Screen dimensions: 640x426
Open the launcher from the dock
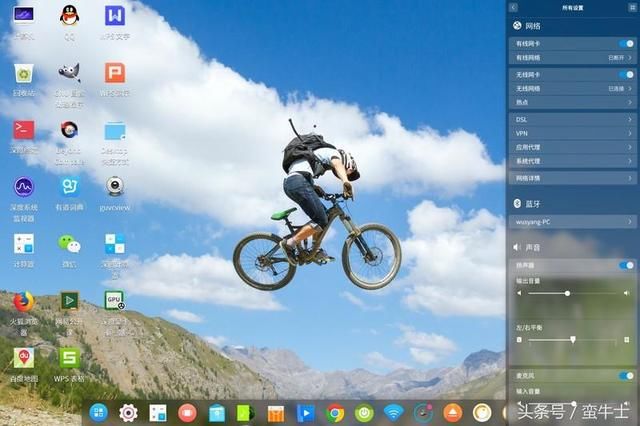[98, 413]
